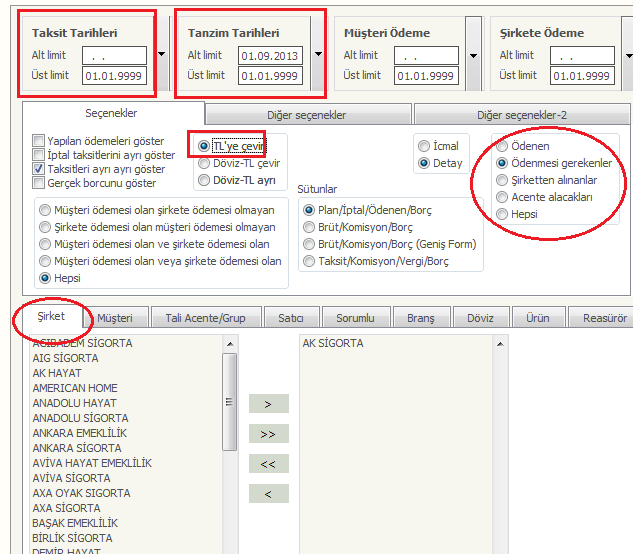Check Gerçek borcunu göster option

pyautogui.click(x=39, y=183)
